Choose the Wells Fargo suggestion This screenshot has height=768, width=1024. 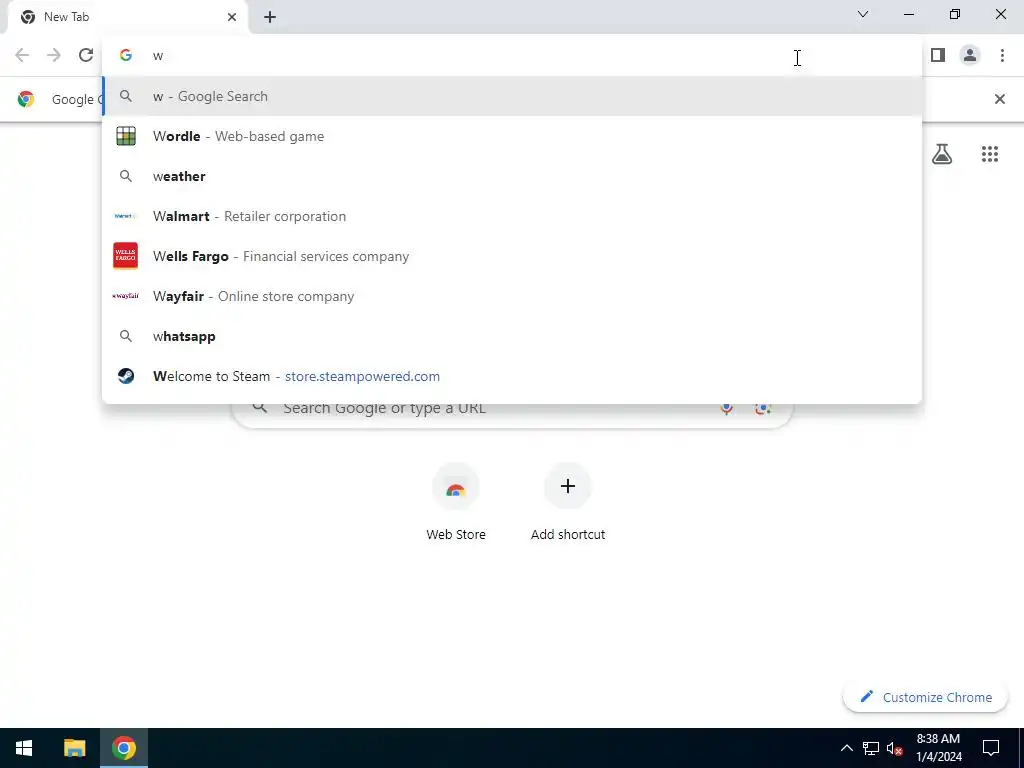click(x=512, y=256)
